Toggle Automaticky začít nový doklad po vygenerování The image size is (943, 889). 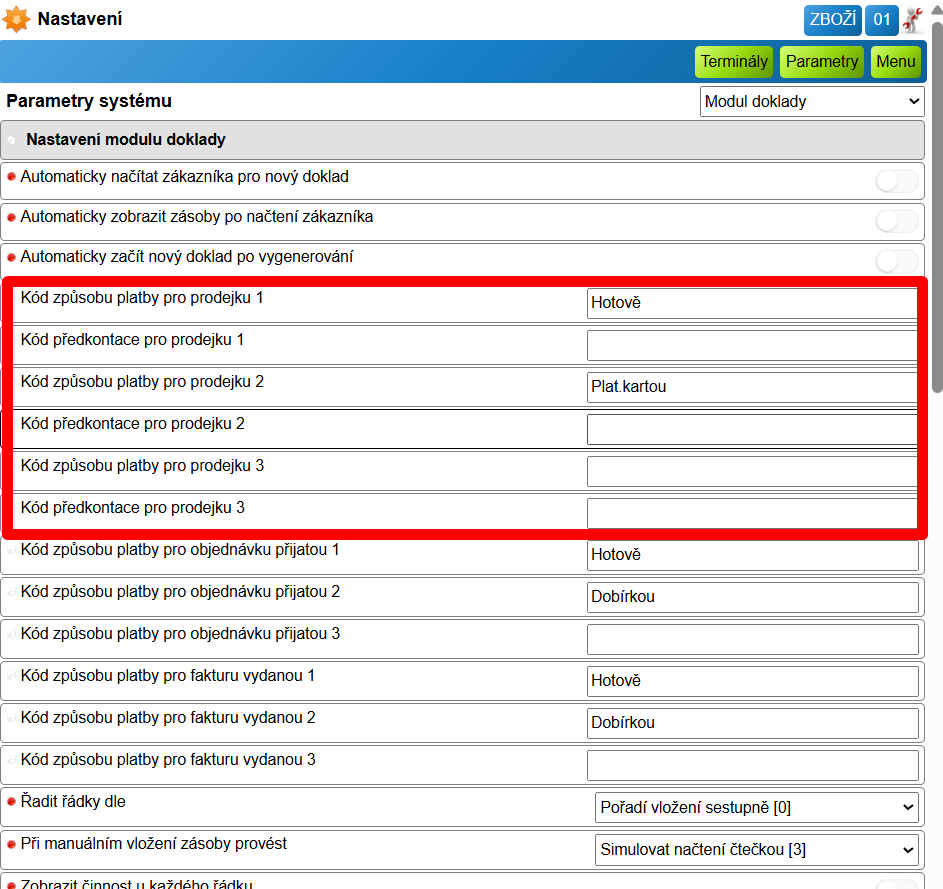point(897,262)
